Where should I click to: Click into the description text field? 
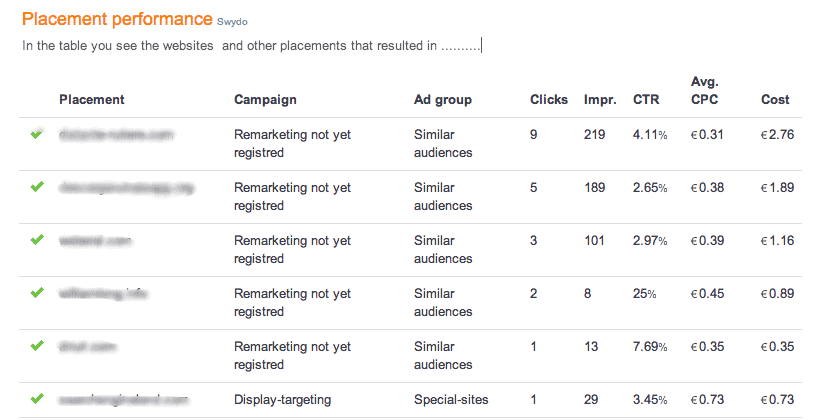click(x=252, y=46)
